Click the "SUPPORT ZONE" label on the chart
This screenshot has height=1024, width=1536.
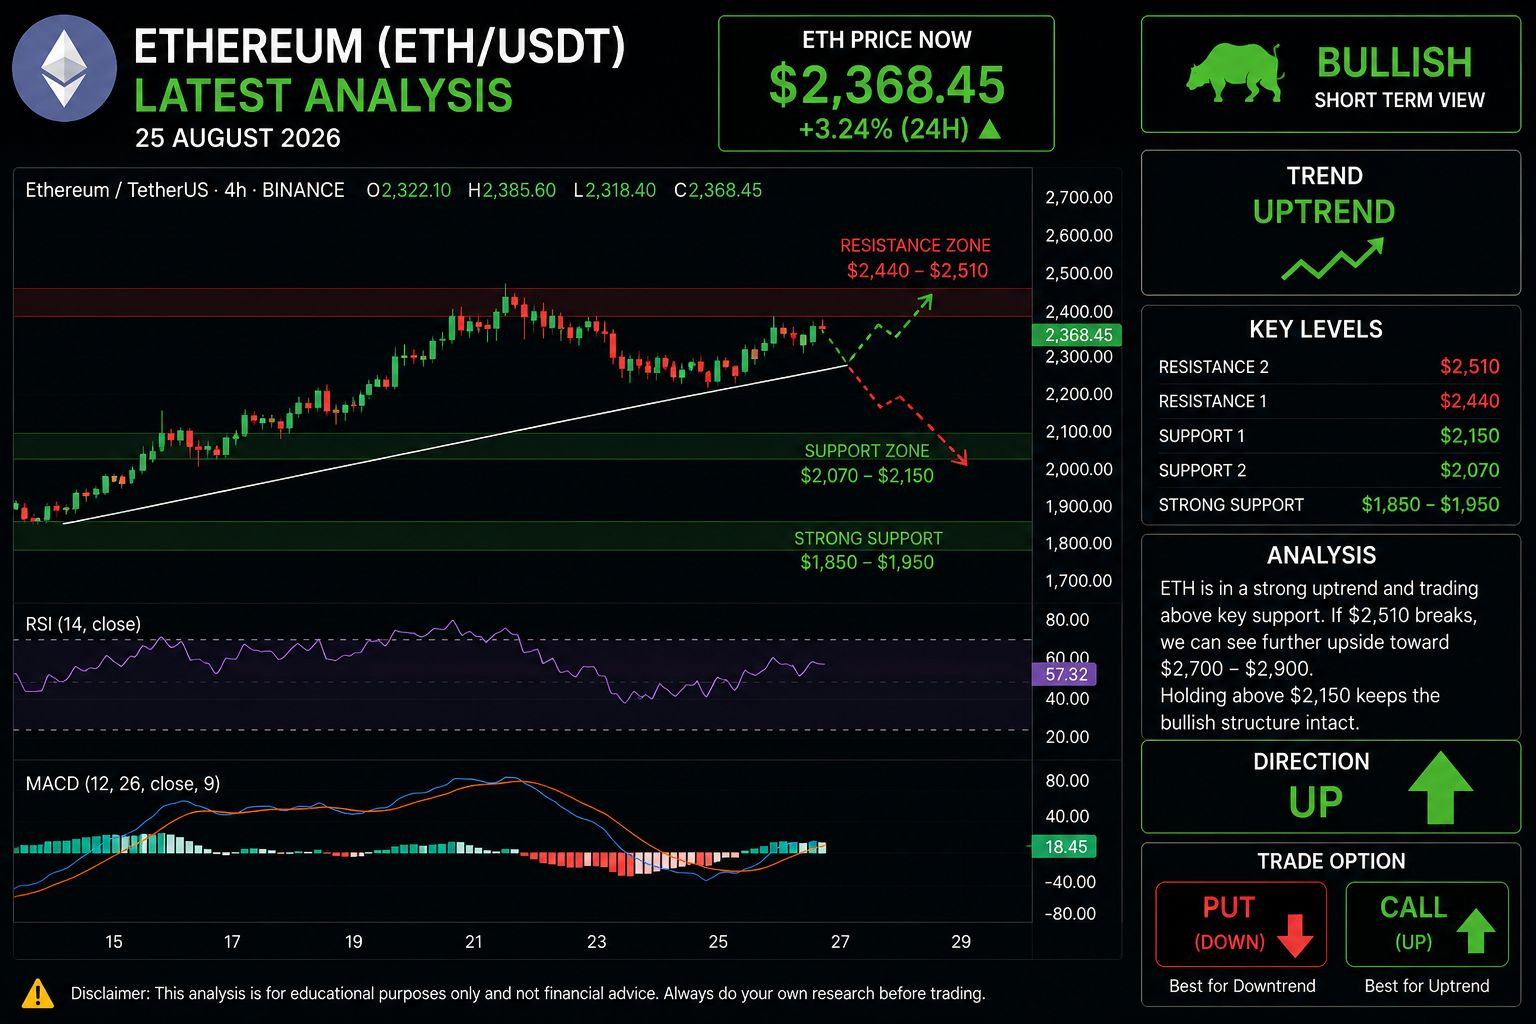coord(867,451)
